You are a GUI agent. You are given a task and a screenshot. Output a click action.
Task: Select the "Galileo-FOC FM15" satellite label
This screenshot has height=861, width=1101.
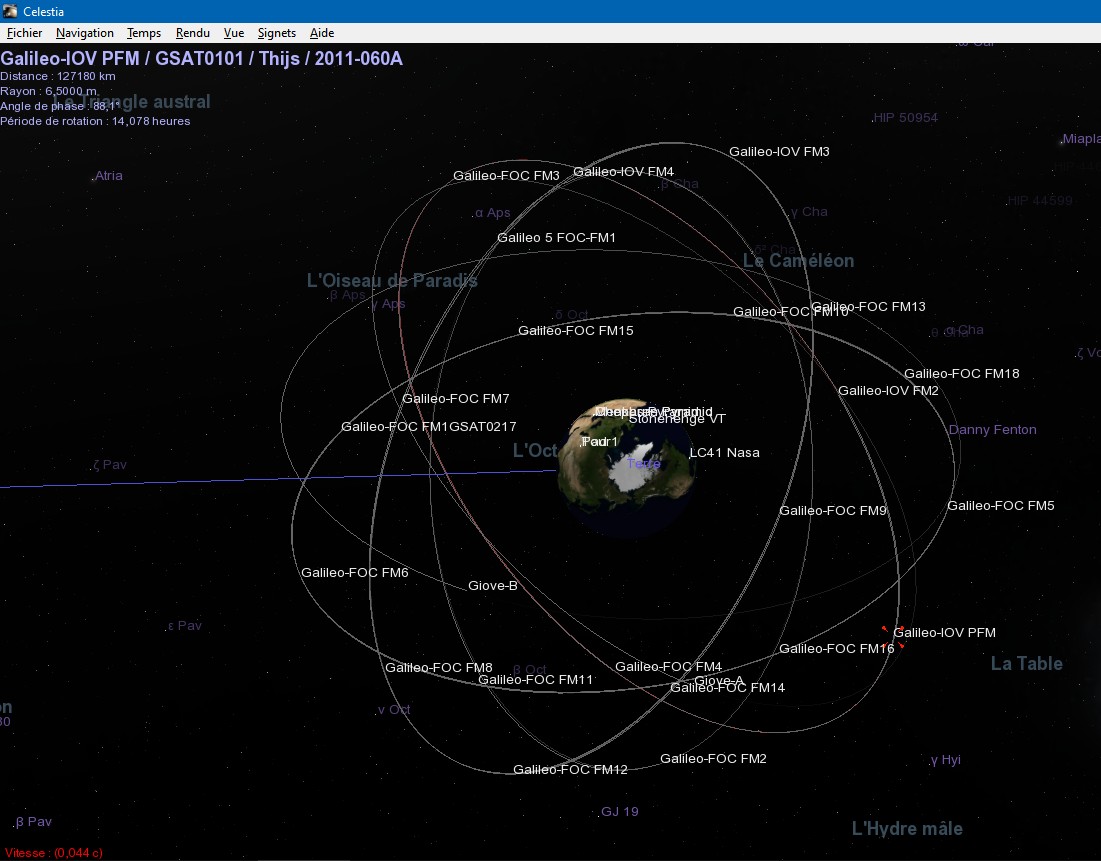(x=576, y=330)
